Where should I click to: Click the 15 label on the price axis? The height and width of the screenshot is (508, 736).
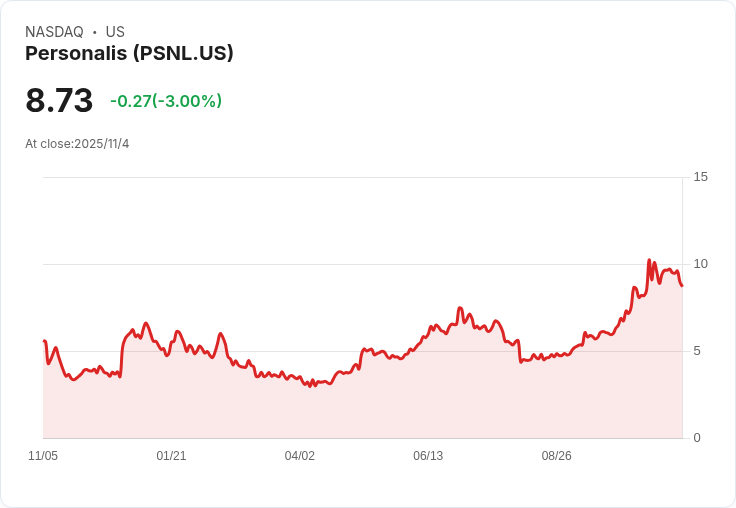[x=700, y=177]
